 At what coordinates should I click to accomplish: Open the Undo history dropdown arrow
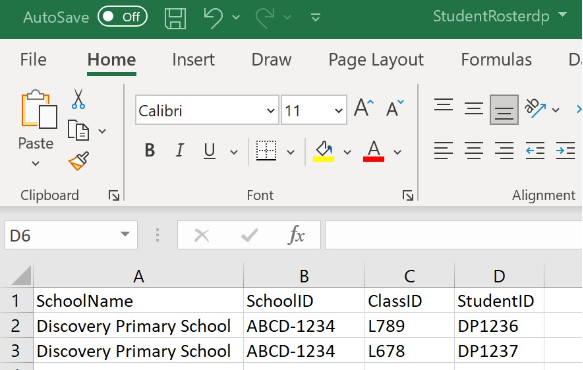(x=236, y=17)
